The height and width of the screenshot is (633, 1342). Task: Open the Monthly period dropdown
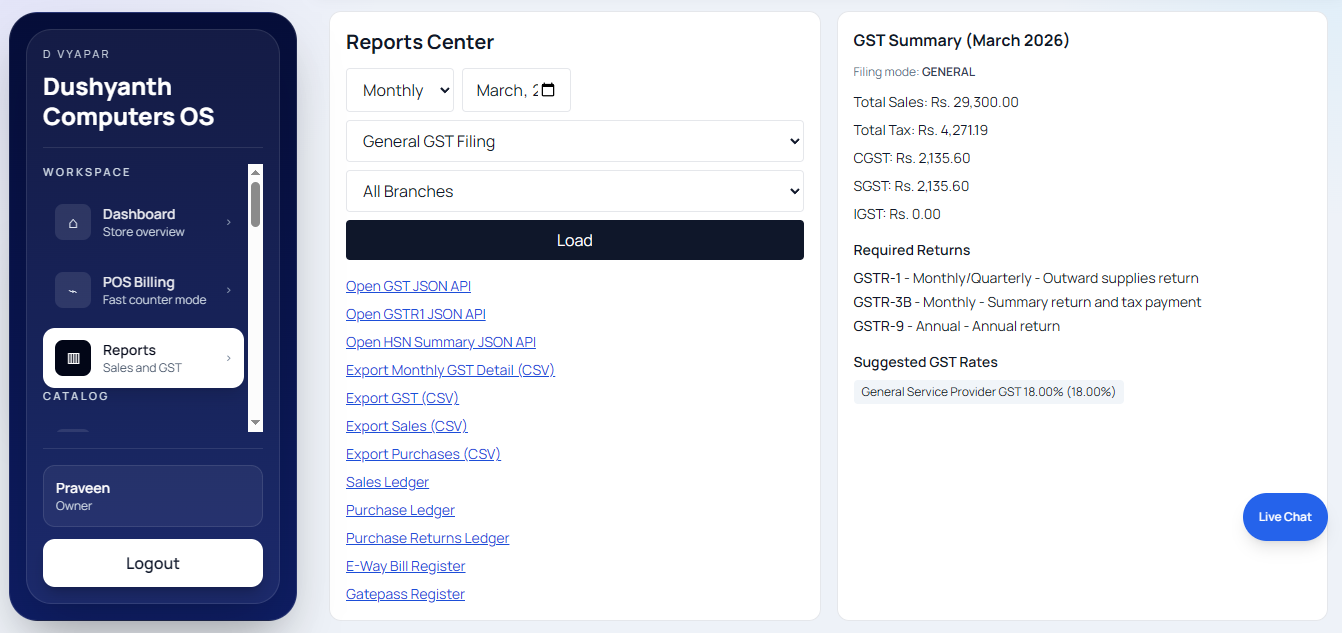399,90
